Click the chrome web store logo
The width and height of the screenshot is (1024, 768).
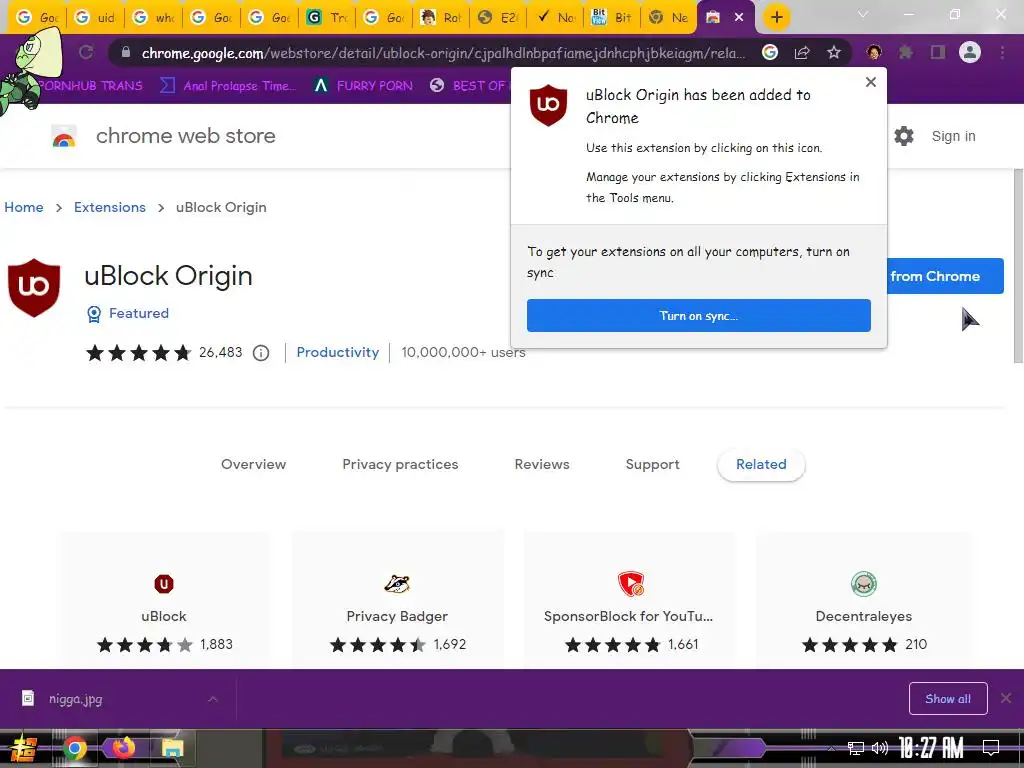(64, 136)
